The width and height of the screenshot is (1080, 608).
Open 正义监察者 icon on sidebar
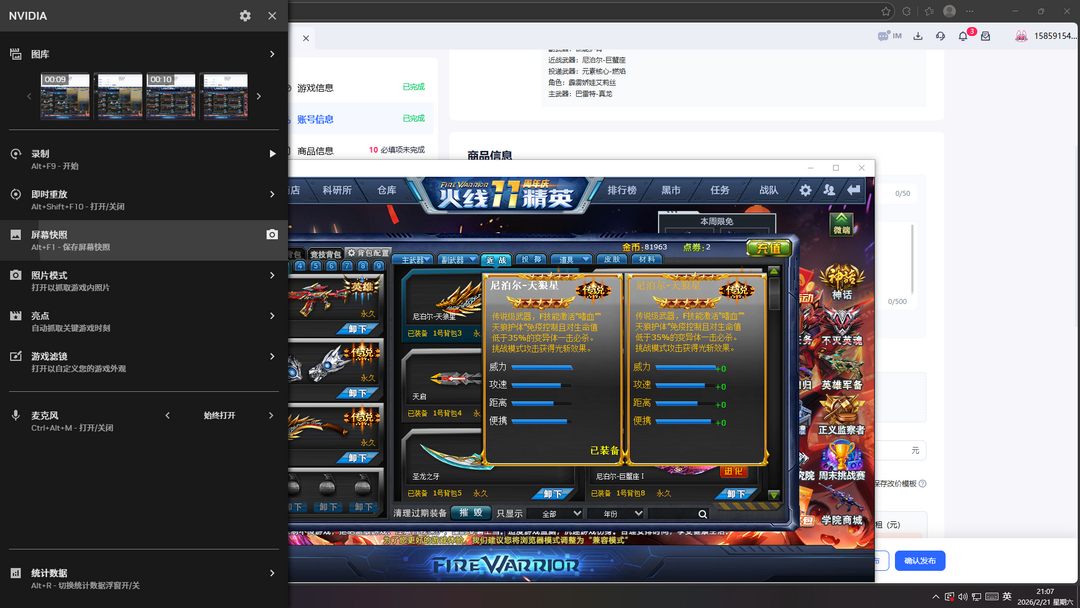(x=842, y=416)
